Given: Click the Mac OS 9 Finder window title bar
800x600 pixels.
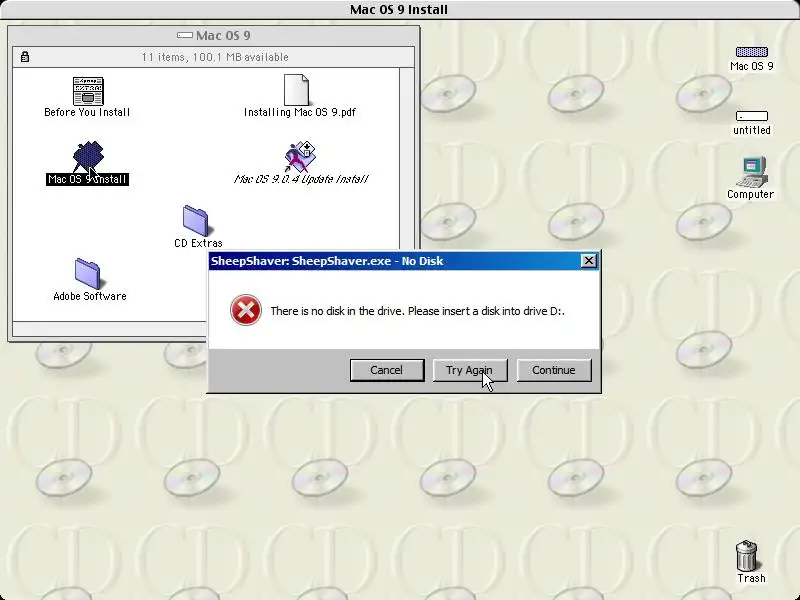Looking at the screenshot, I should [x=214, y=35].
